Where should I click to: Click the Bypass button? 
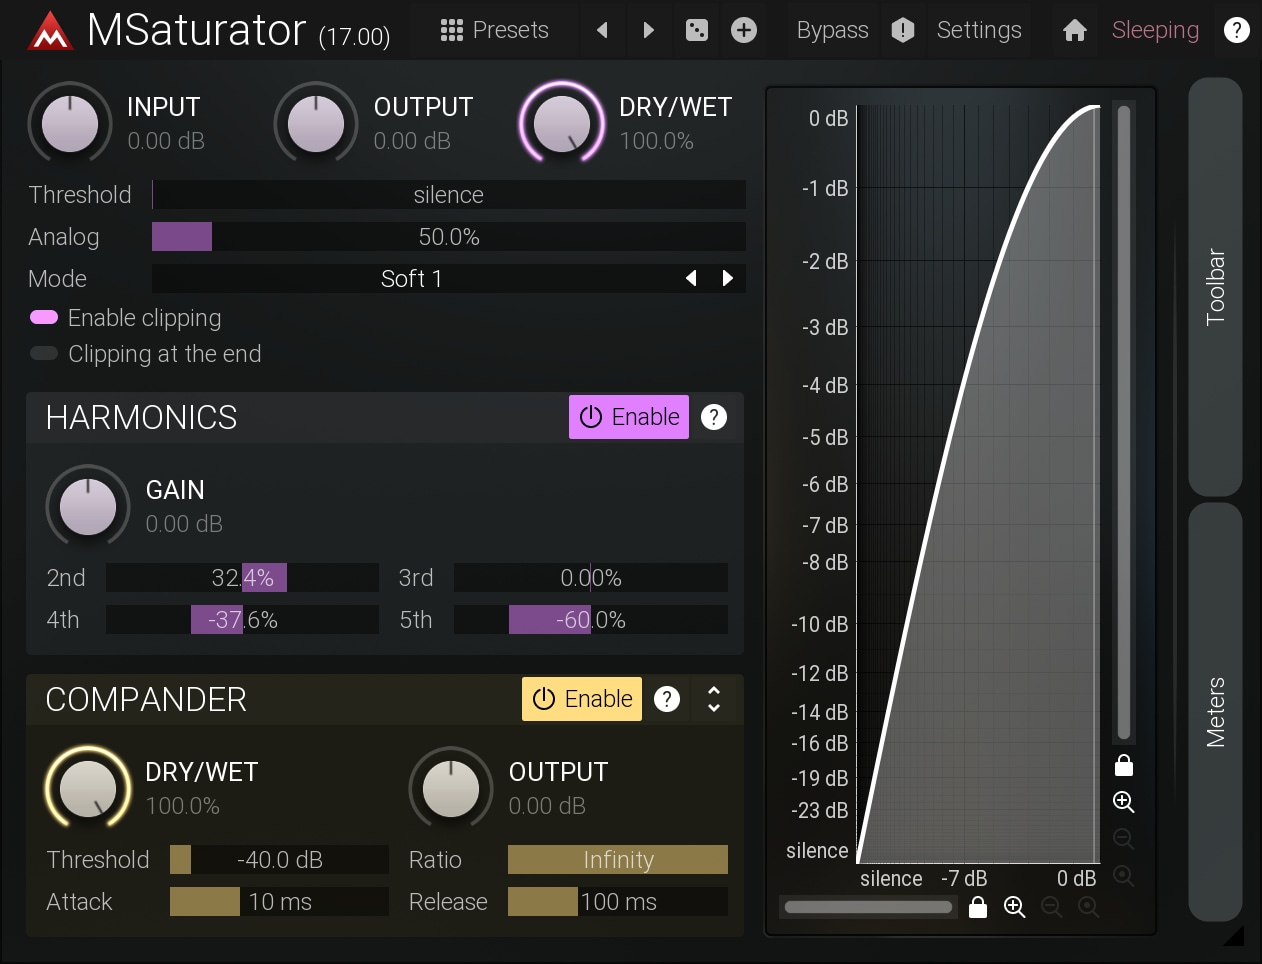tap(832, 30)
